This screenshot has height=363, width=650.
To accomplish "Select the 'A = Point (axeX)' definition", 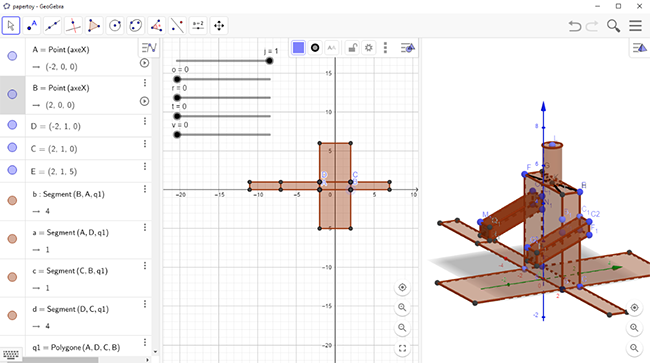I will click(61, 50).
